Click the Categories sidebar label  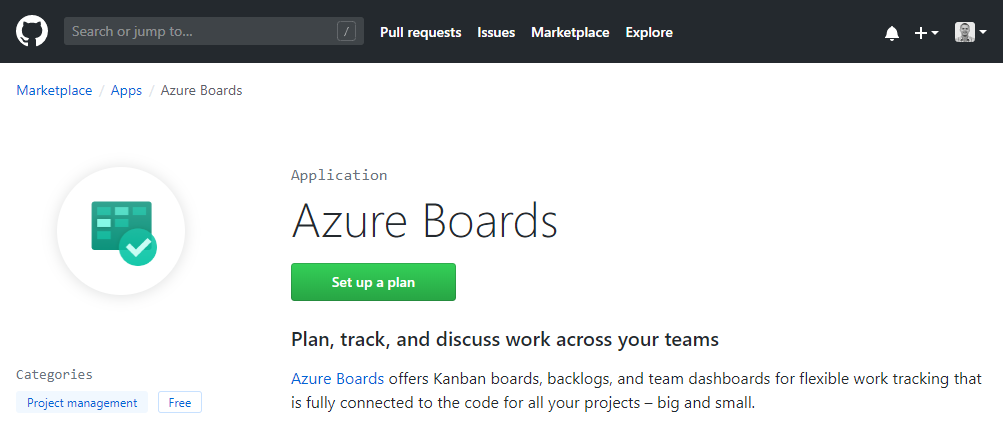[54, 375]
